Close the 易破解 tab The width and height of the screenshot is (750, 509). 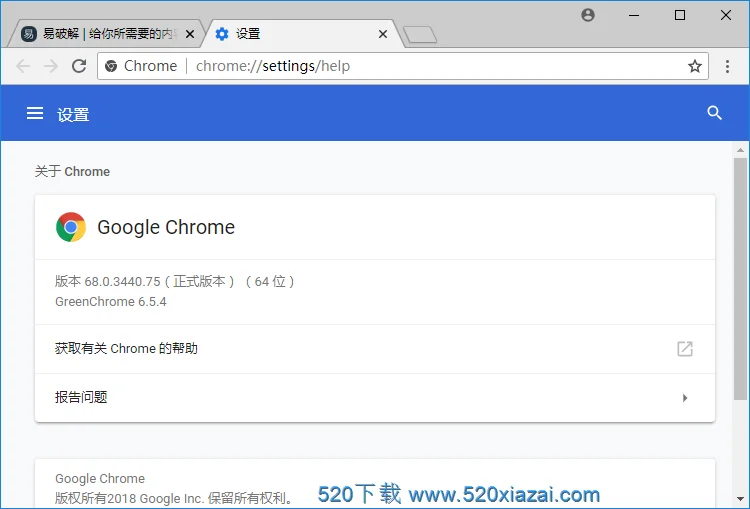[x=190, y=34]
